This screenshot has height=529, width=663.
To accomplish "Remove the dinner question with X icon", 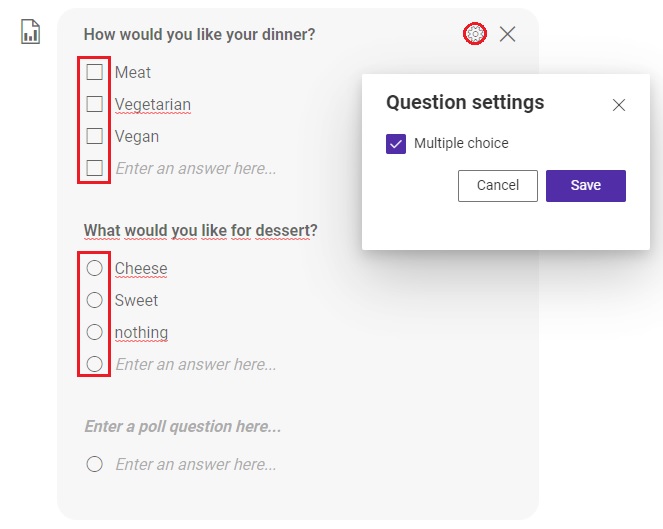I will [x=507, y=34].
